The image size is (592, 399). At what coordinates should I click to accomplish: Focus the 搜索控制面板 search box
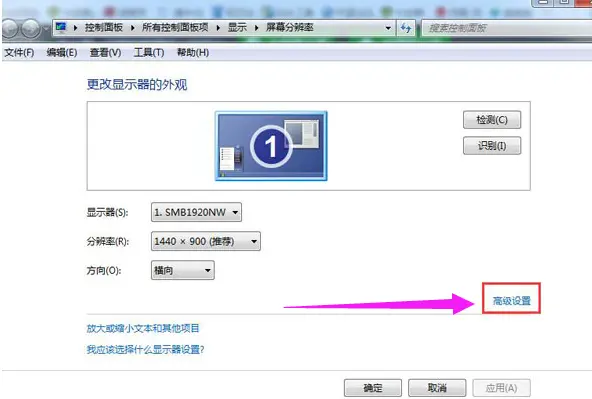506,28
